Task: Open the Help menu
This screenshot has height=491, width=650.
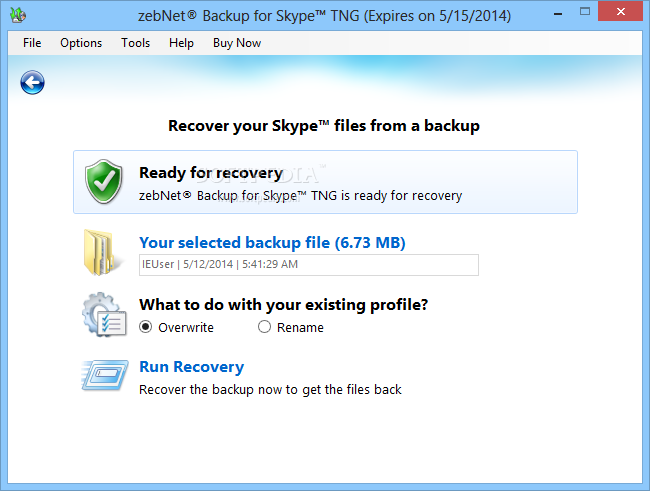Action: 181,43
